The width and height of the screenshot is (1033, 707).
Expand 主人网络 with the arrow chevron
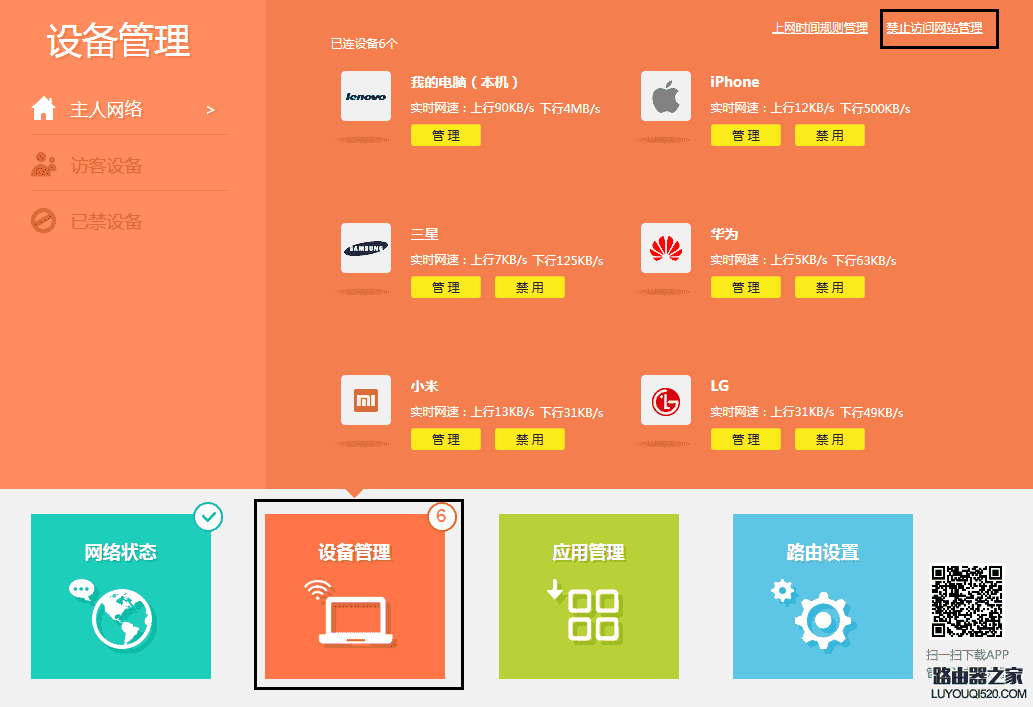pyautogui.click(x=210, y=110)
